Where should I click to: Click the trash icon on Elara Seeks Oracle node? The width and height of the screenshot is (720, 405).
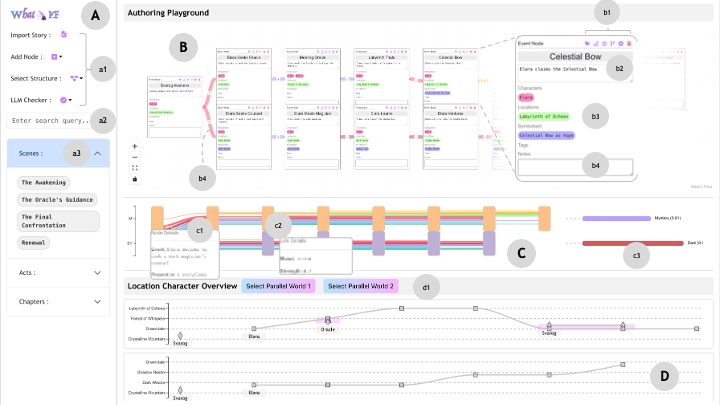point(268,51)
